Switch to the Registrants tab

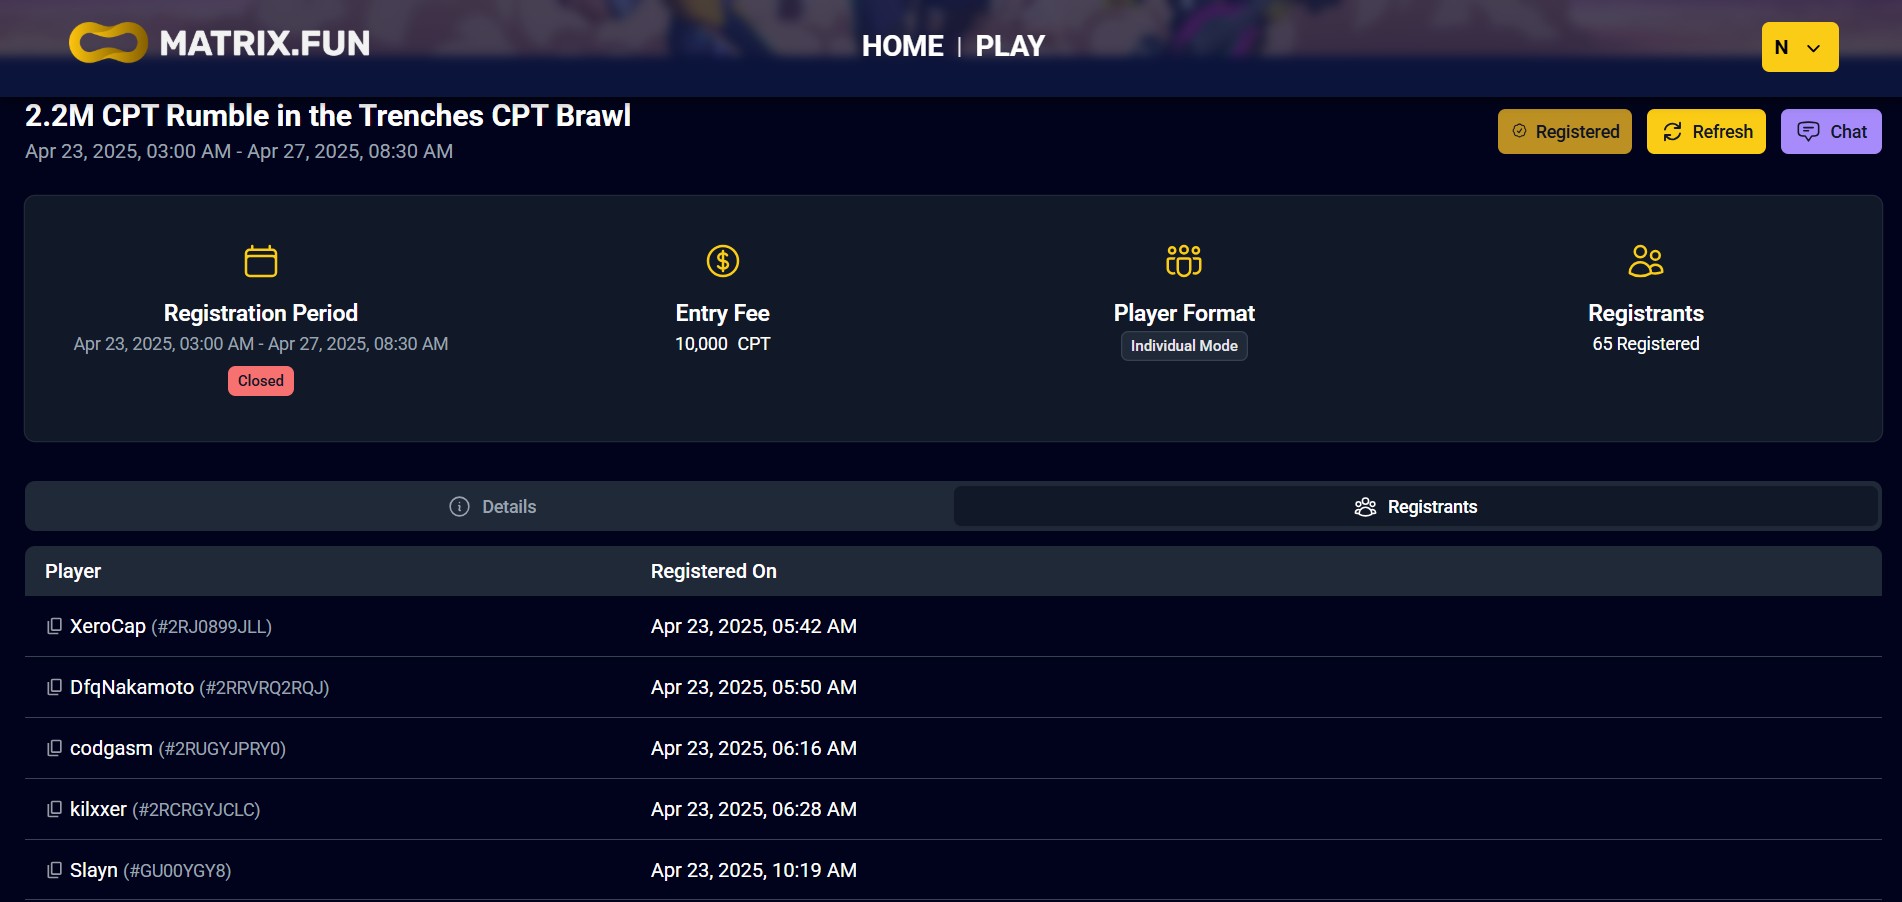1416,507
